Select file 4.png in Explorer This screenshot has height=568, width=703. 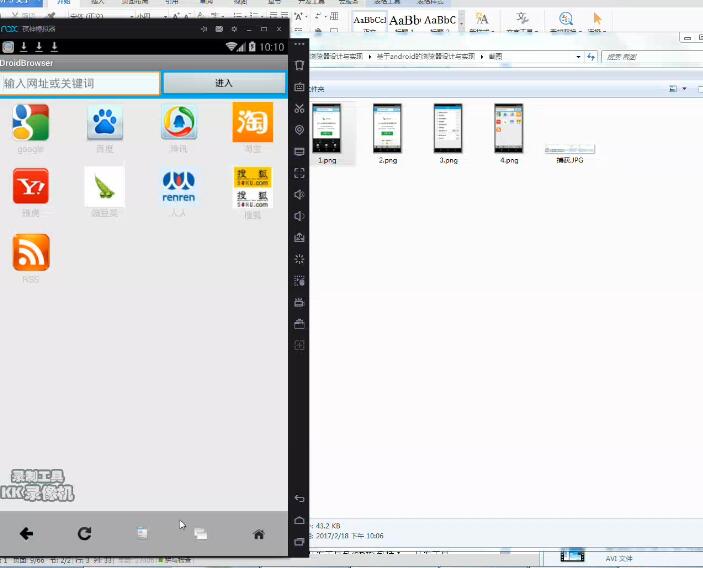coord(509,134)
